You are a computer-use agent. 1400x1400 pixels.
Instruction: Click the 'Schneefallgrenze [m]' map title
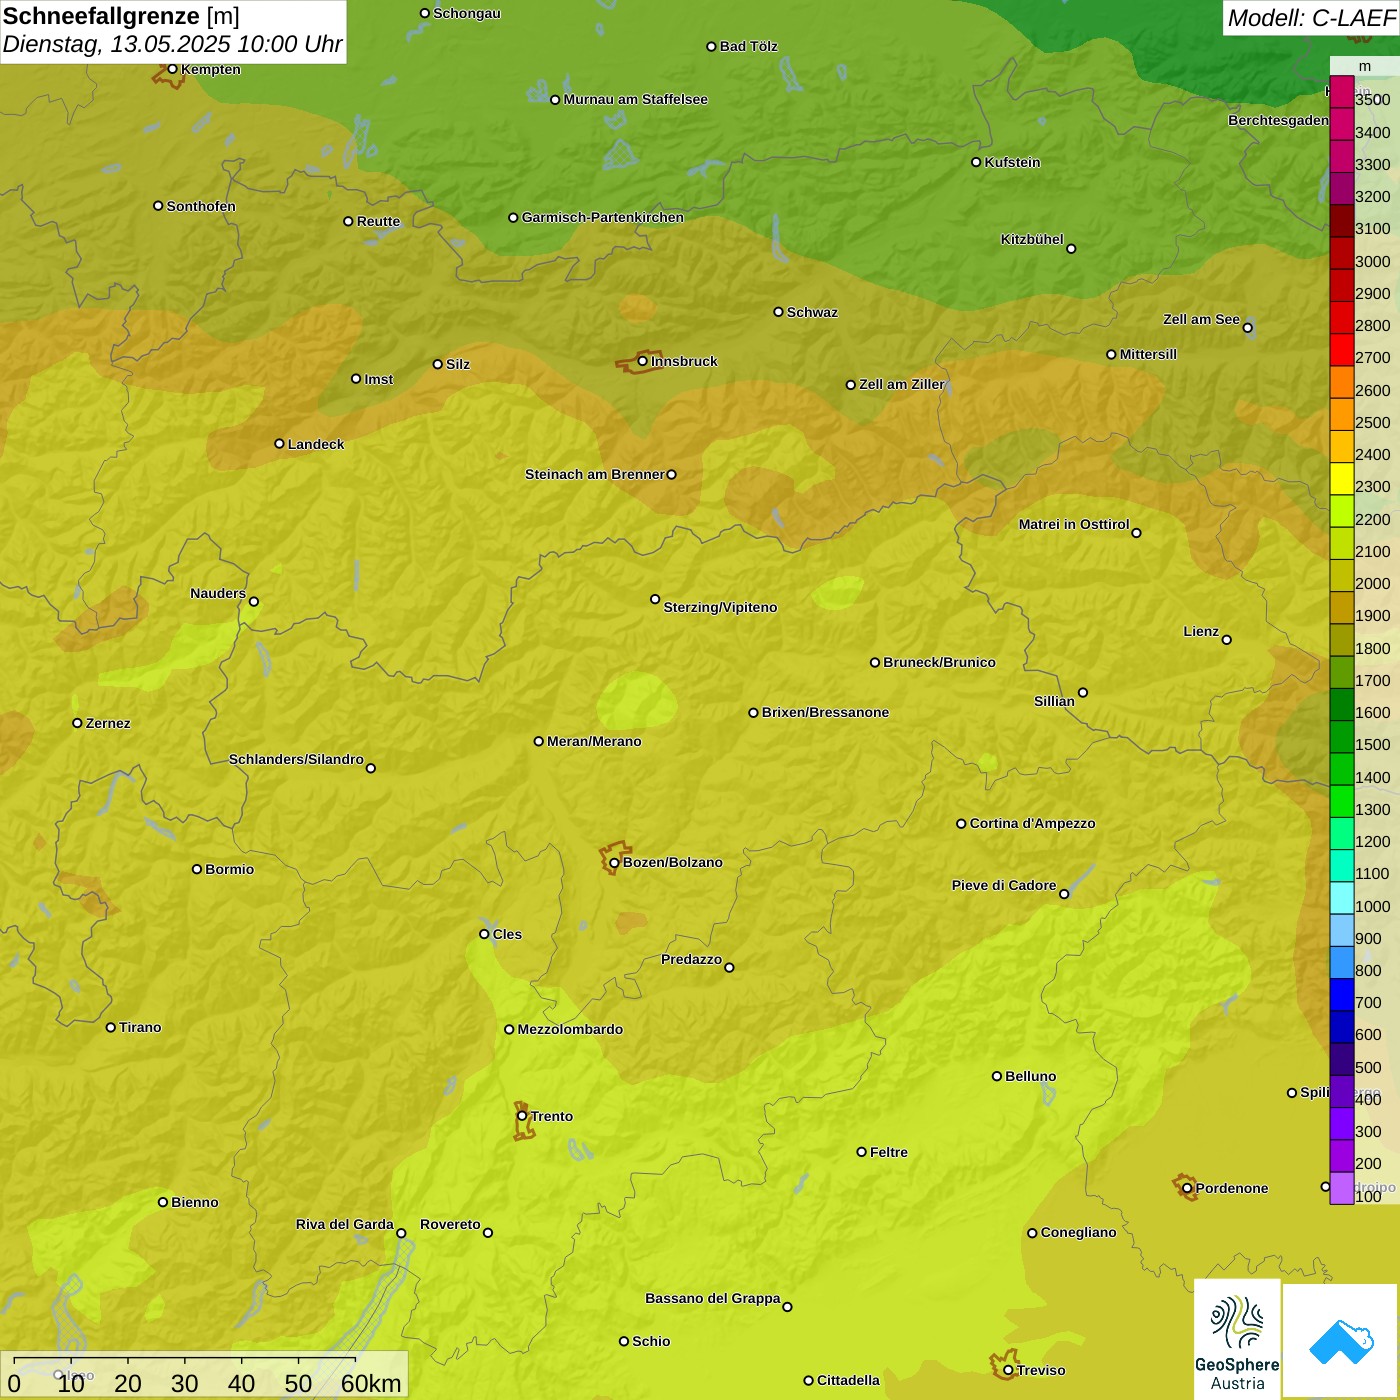tap(121, 16)
